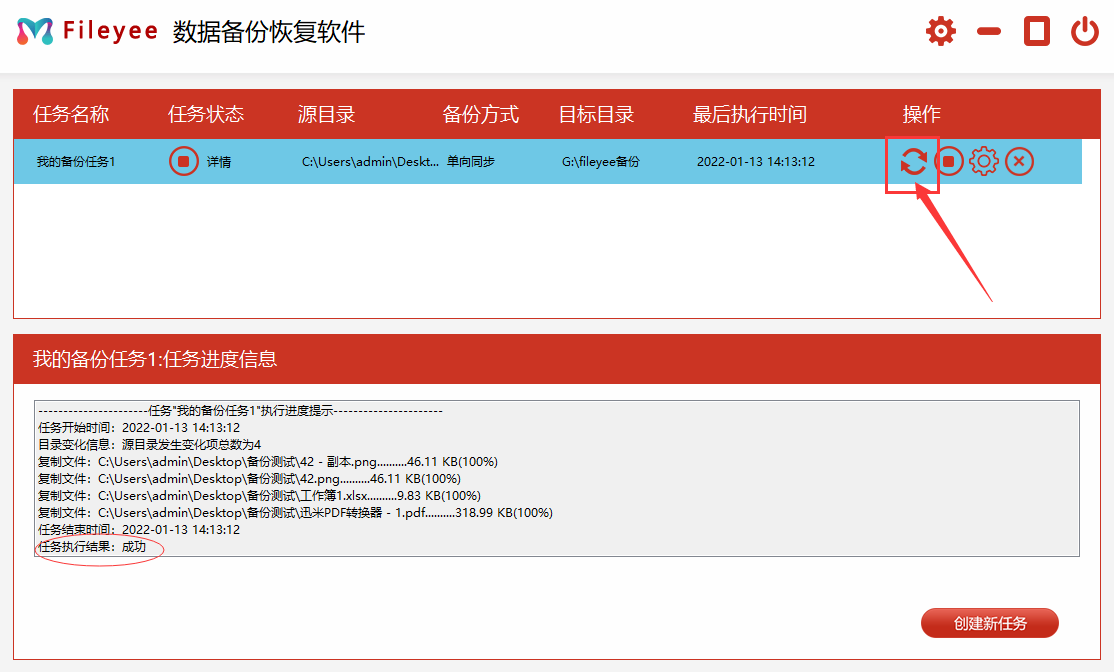Image resolution: width=1114 pixels, height=672 pixels.
Task: Open task settings via the gear icon in 操作
Action: 984,161
